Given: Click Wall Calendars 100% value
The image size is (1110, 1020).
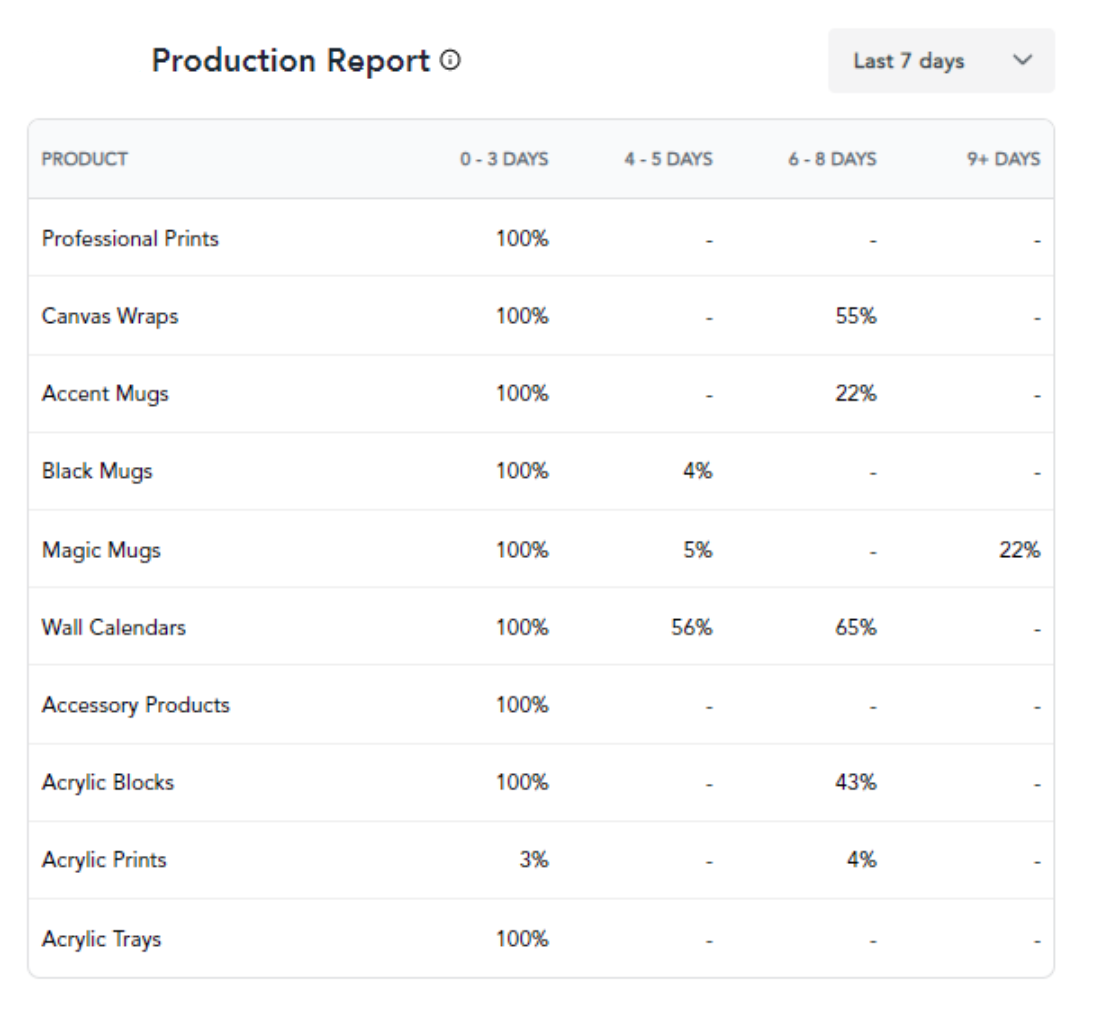Looking at the screenshot, I should tap(522, 627).
